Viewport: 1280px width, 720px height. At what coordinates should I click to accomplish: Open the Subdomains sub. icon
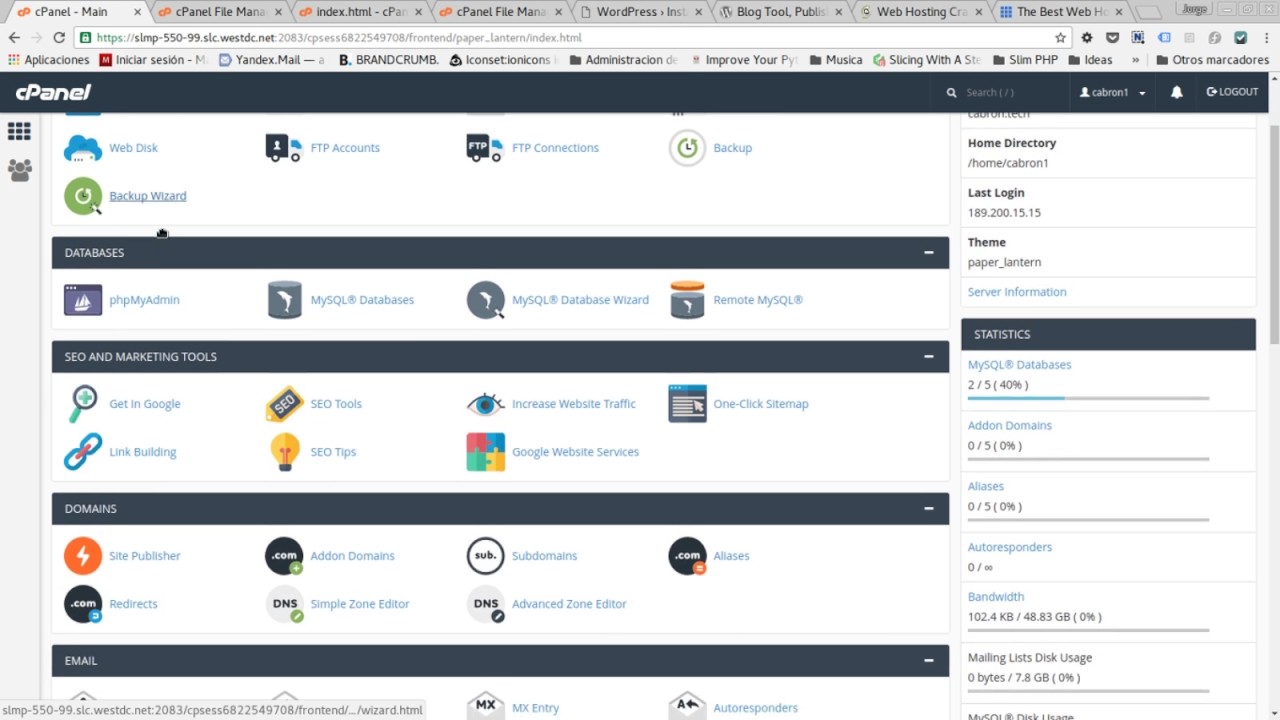[485, 556]
